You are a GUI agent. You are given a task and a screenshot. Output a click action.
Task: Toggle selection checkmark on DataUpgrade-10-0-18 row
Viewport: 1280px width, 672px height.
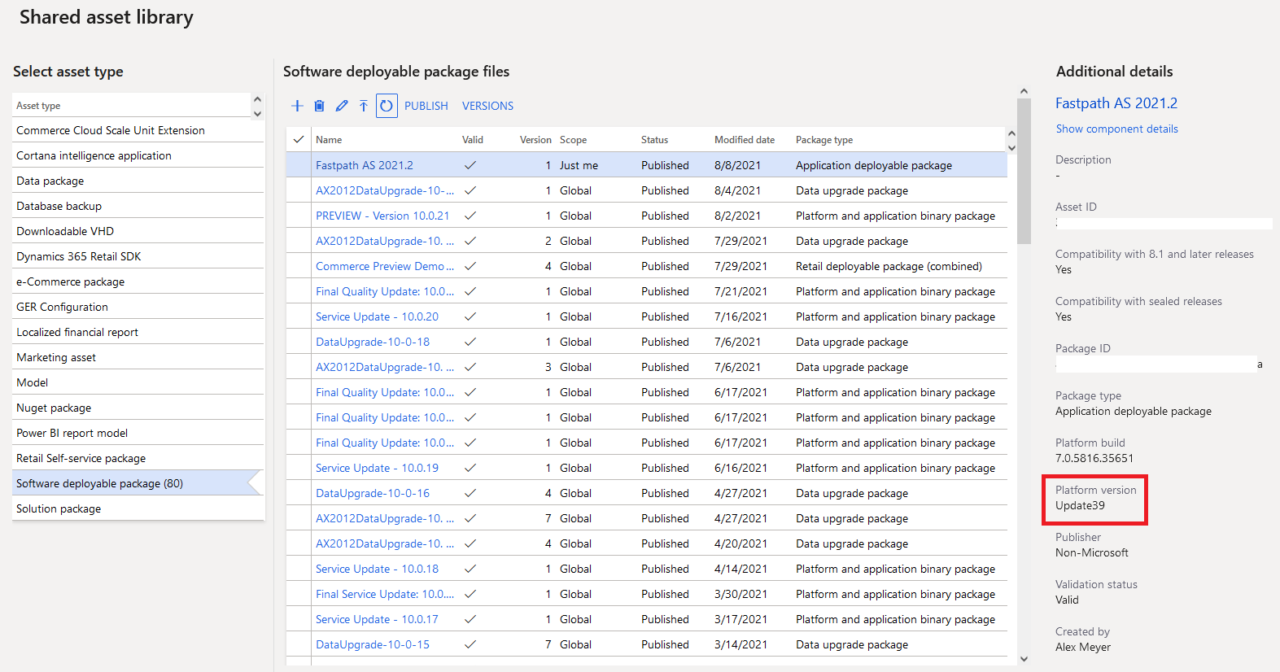297,341
